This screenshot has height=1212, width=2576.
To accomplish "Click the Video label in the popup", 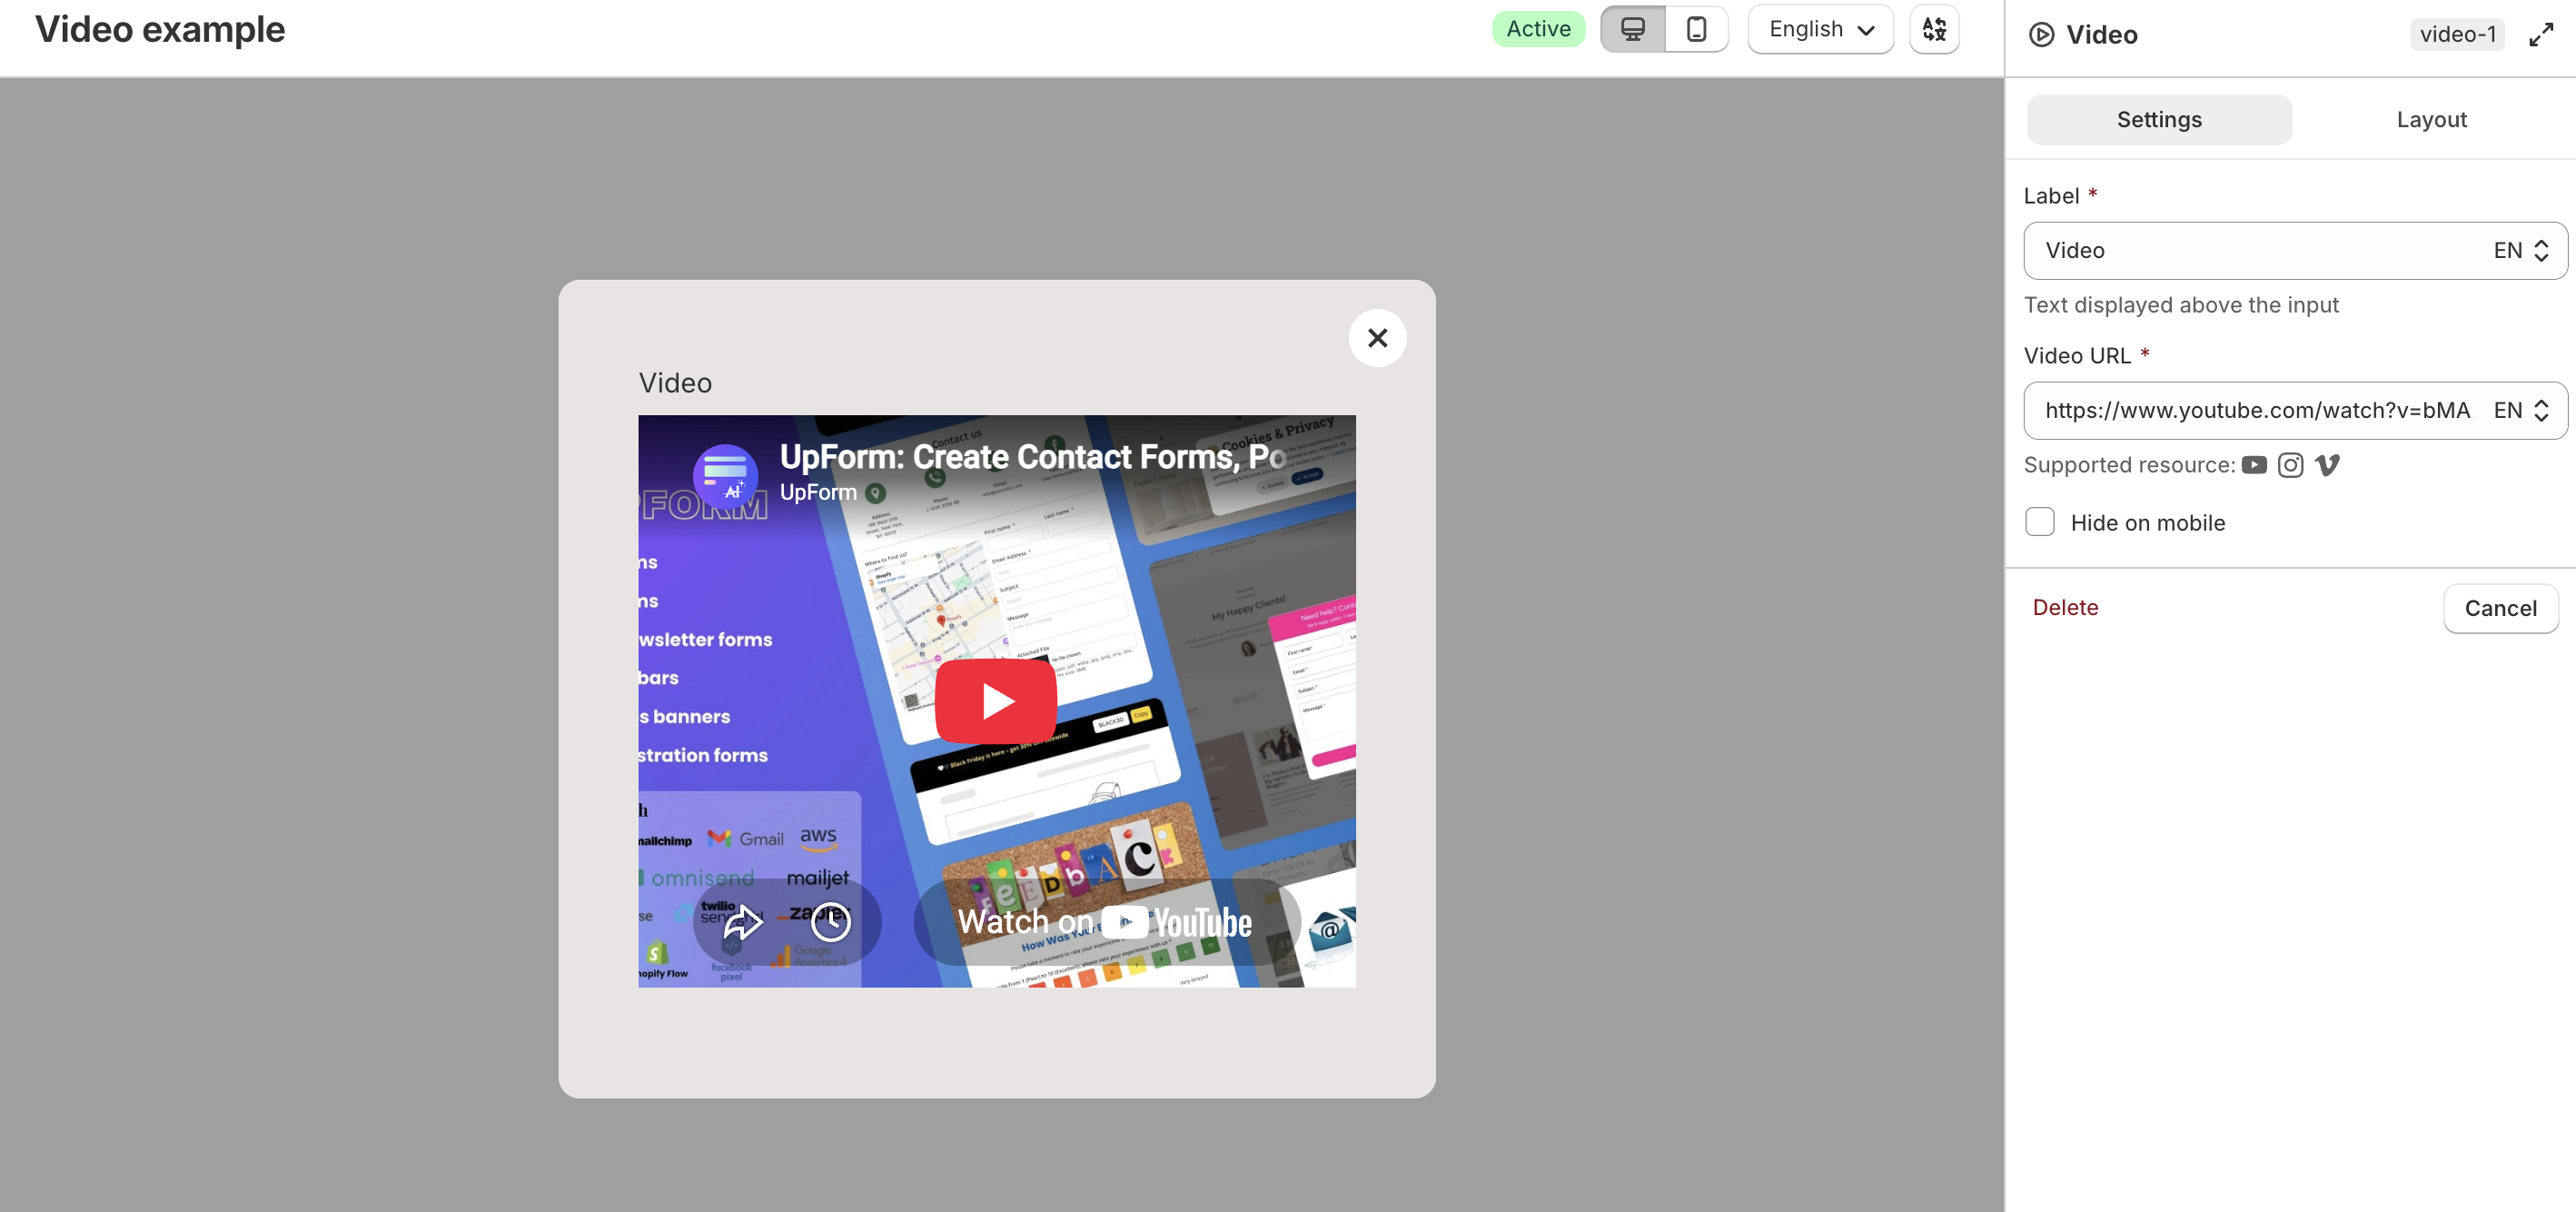I will click(675, 383).
